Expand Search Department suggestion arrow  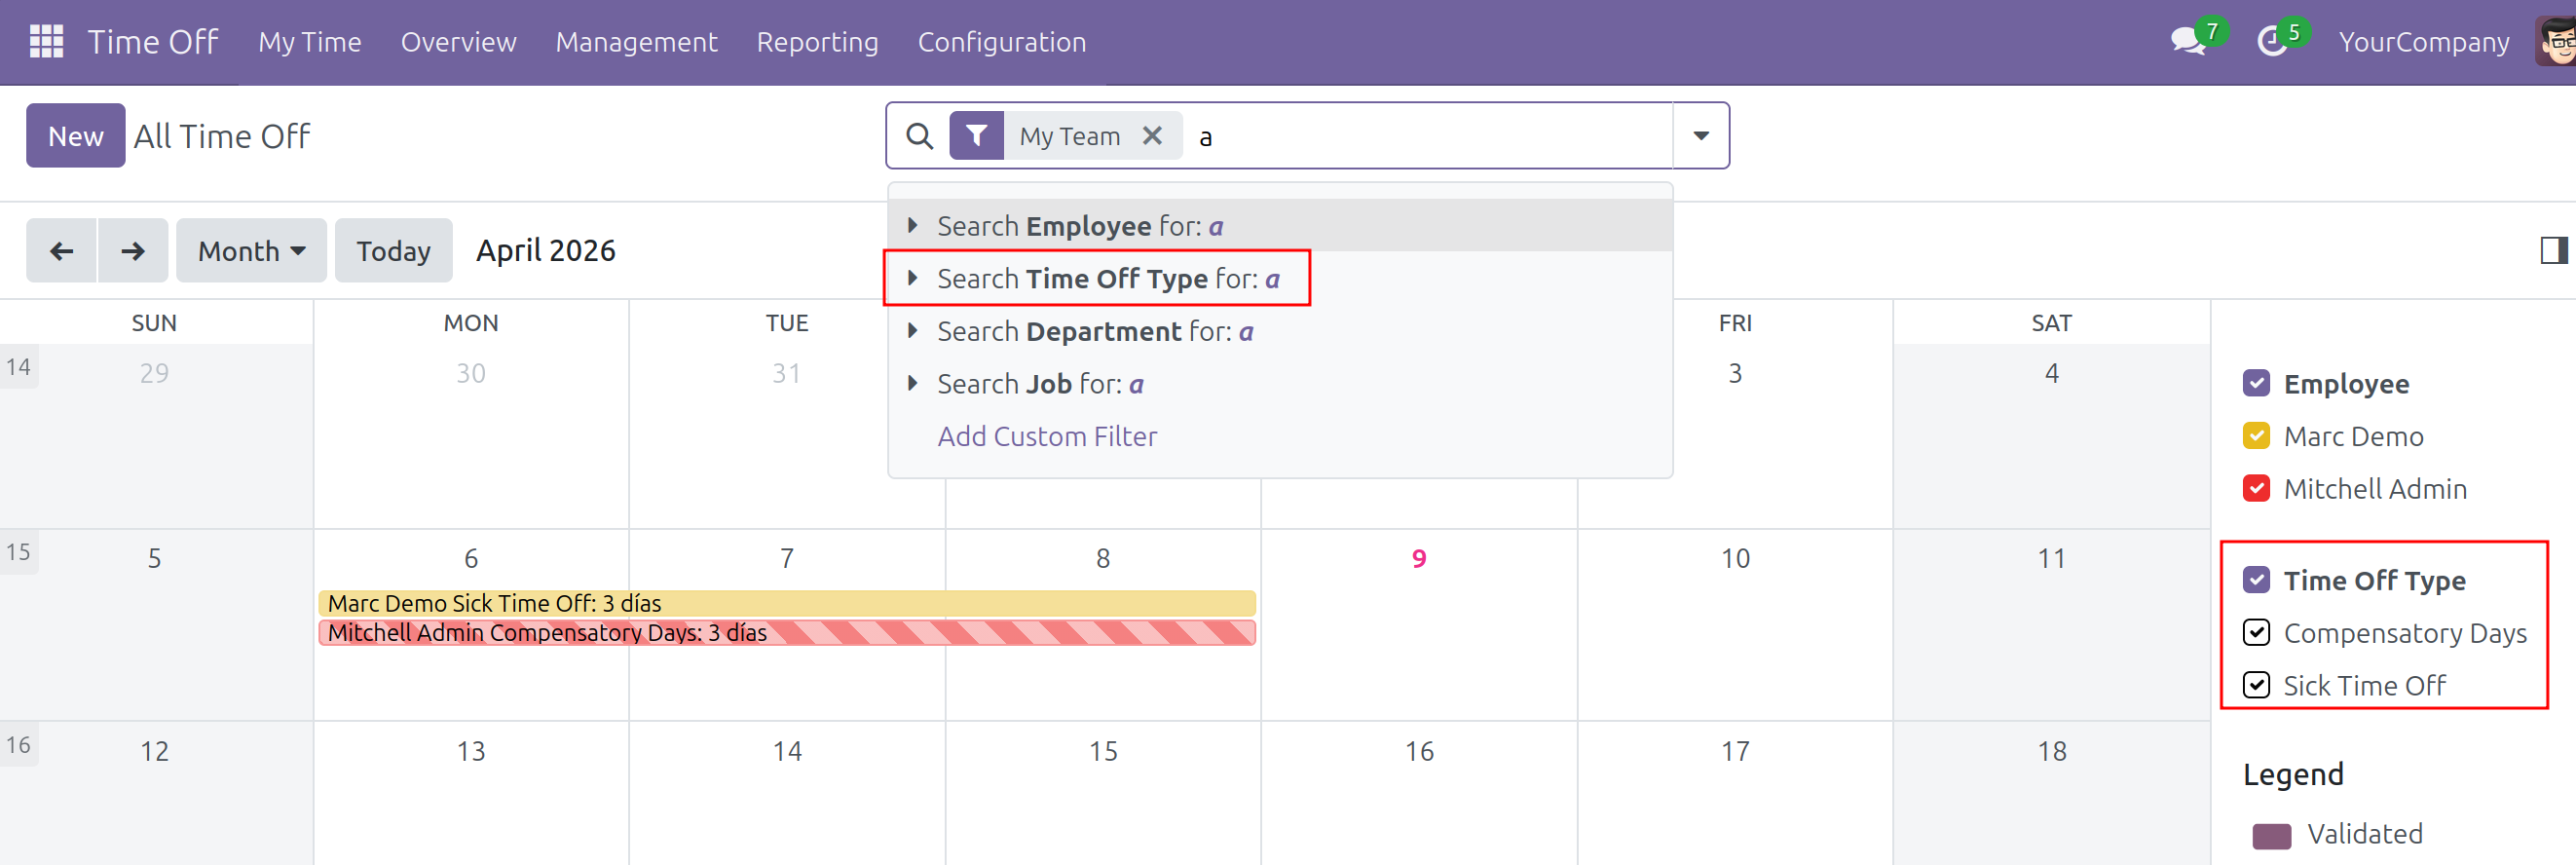912,331
